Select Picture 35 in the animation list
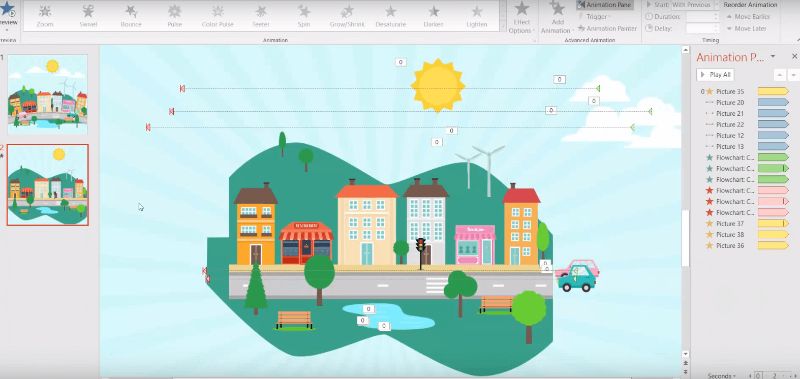 pyautogui.click(x=730, y=91)
